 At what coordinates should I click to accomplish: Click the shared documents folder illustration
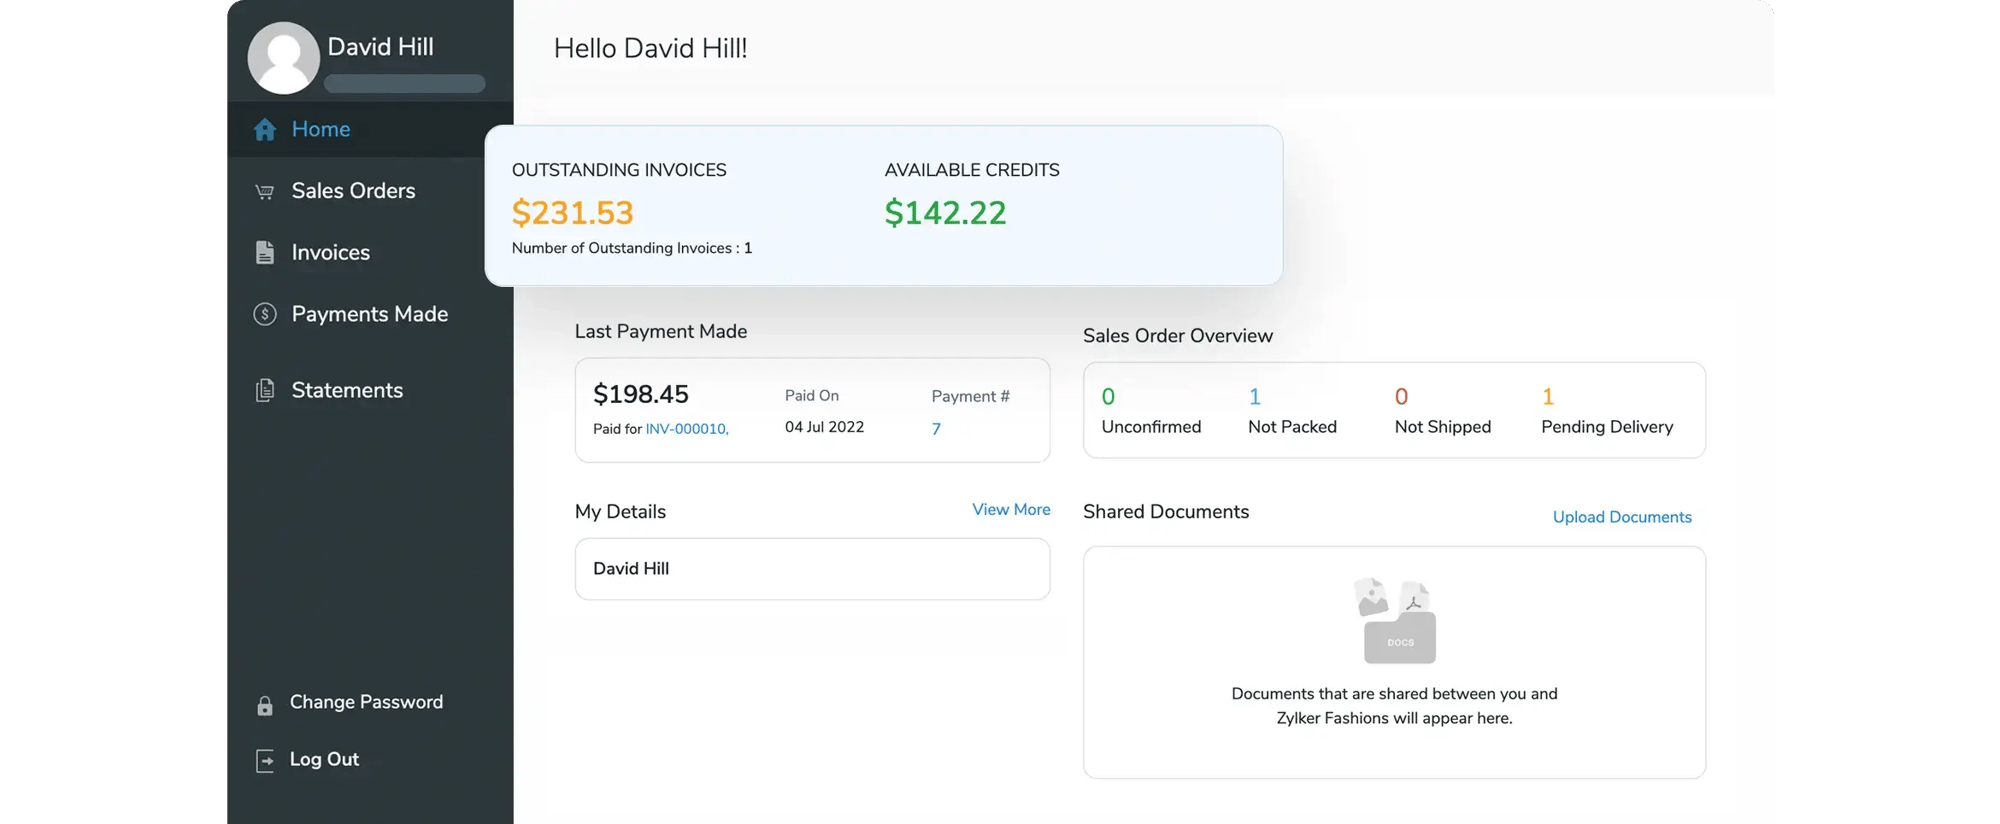[1396, 621]
